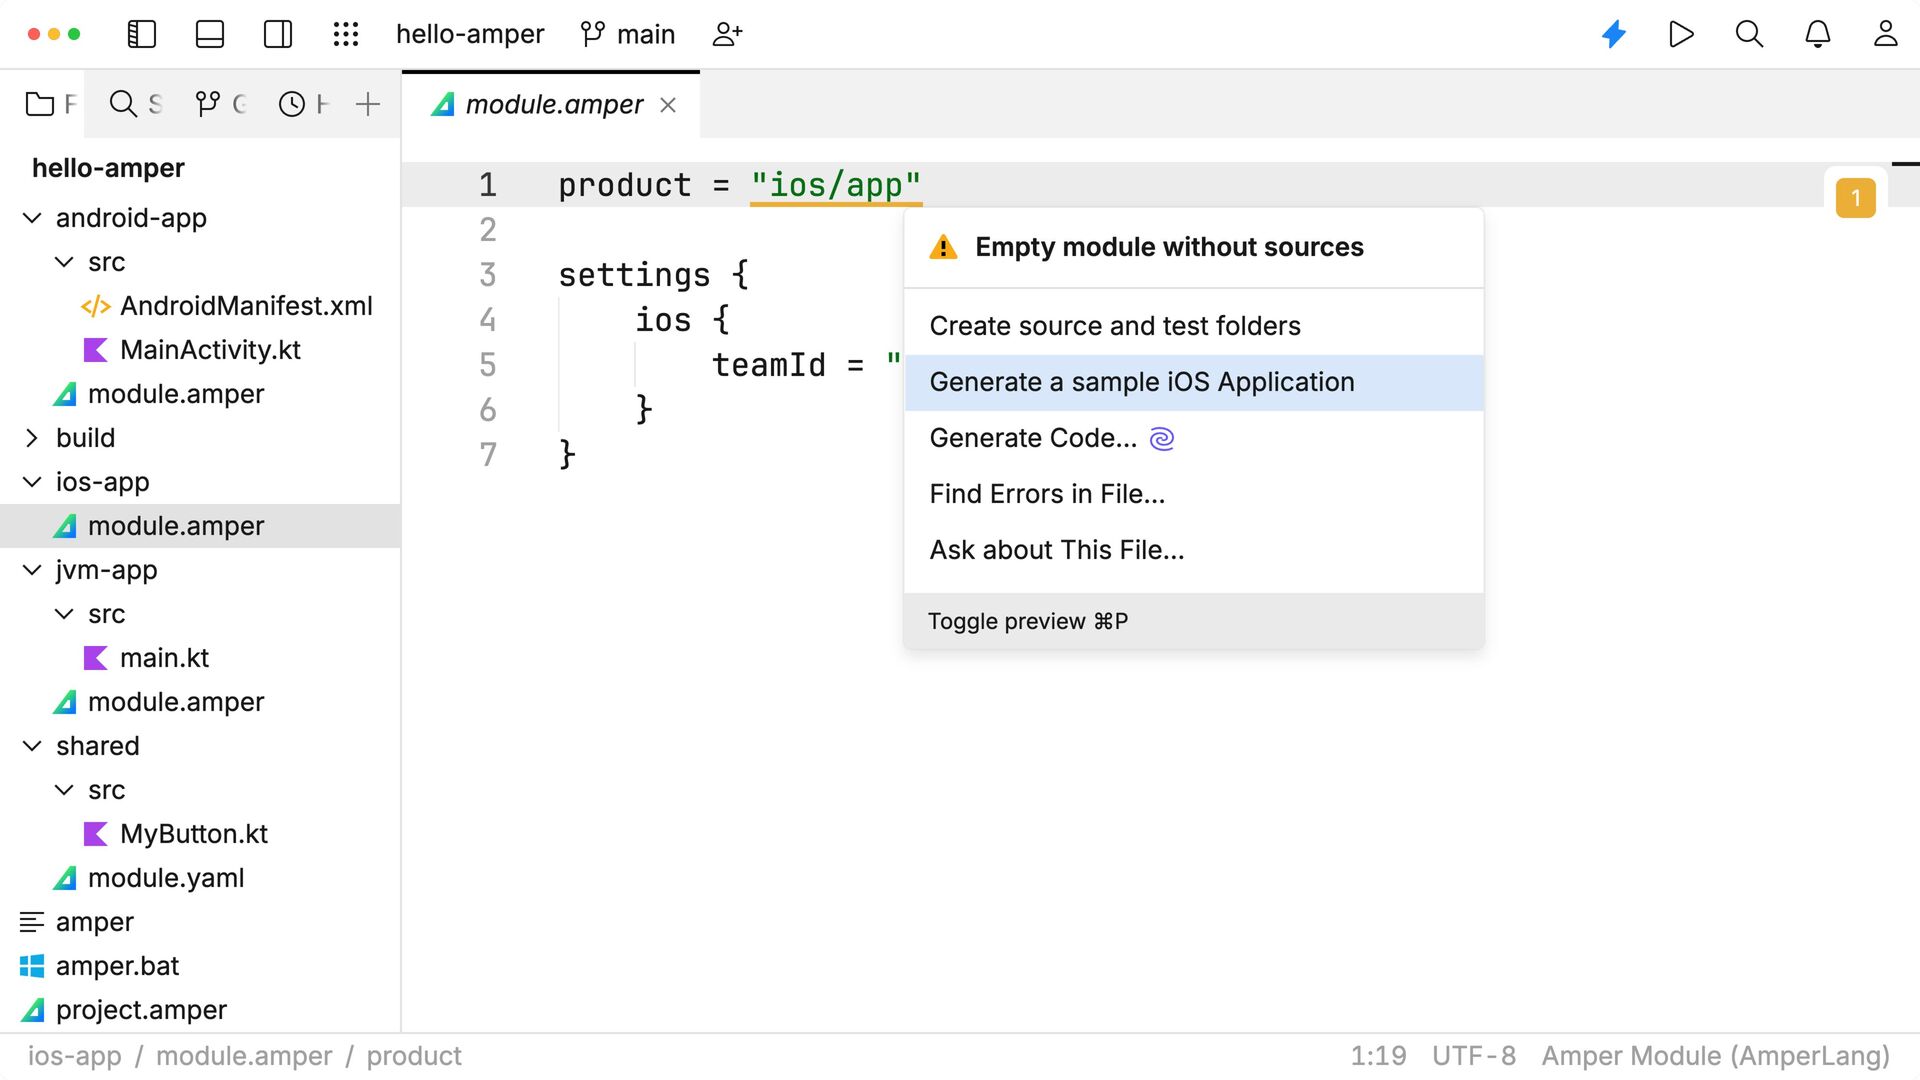Viewport: 1920px width, 1080px height.
Task: Toggle the bottom panel layout
Action: pos(210,34)
